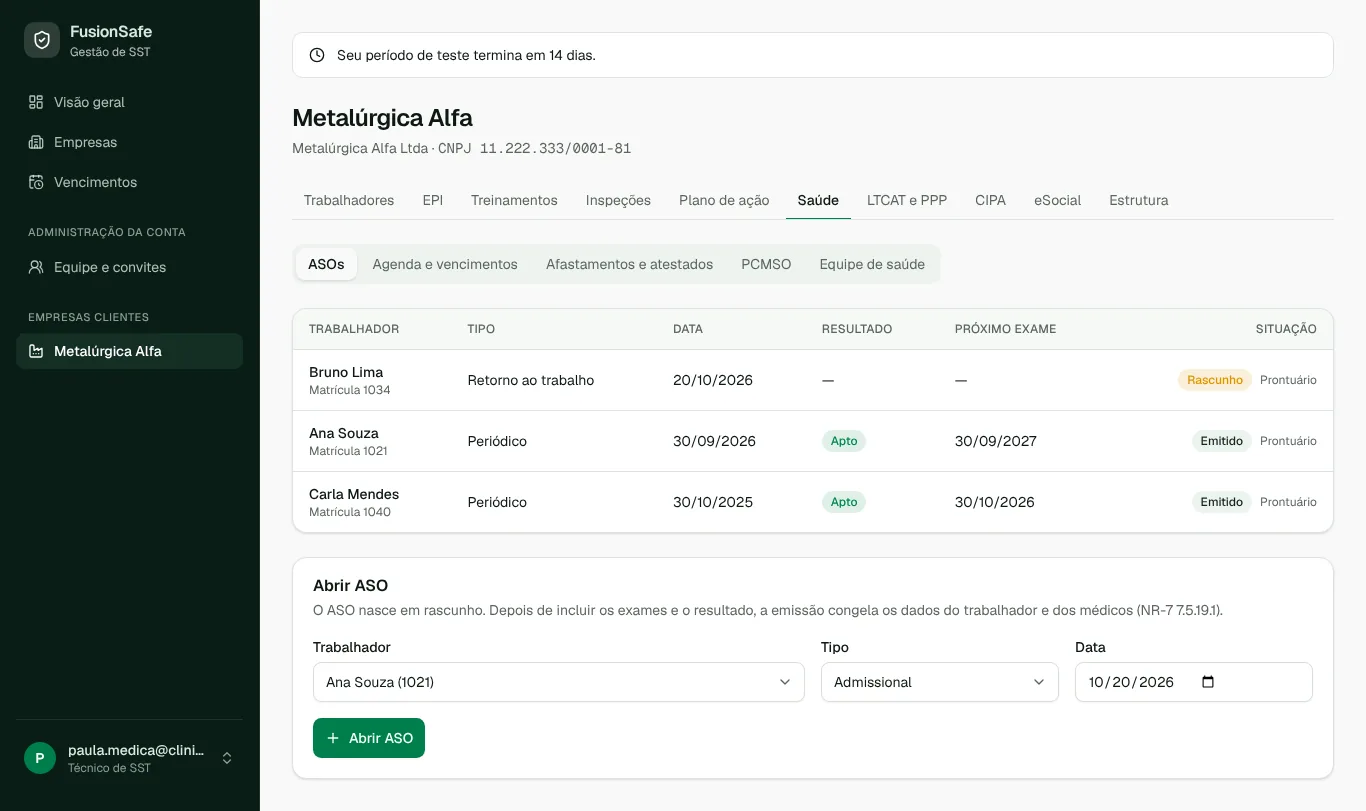Image resolution: width=1366 pixels, height=811 pixels.
Task: Switch to the LTCAT e PPP tab
Action: pos(907,200)
